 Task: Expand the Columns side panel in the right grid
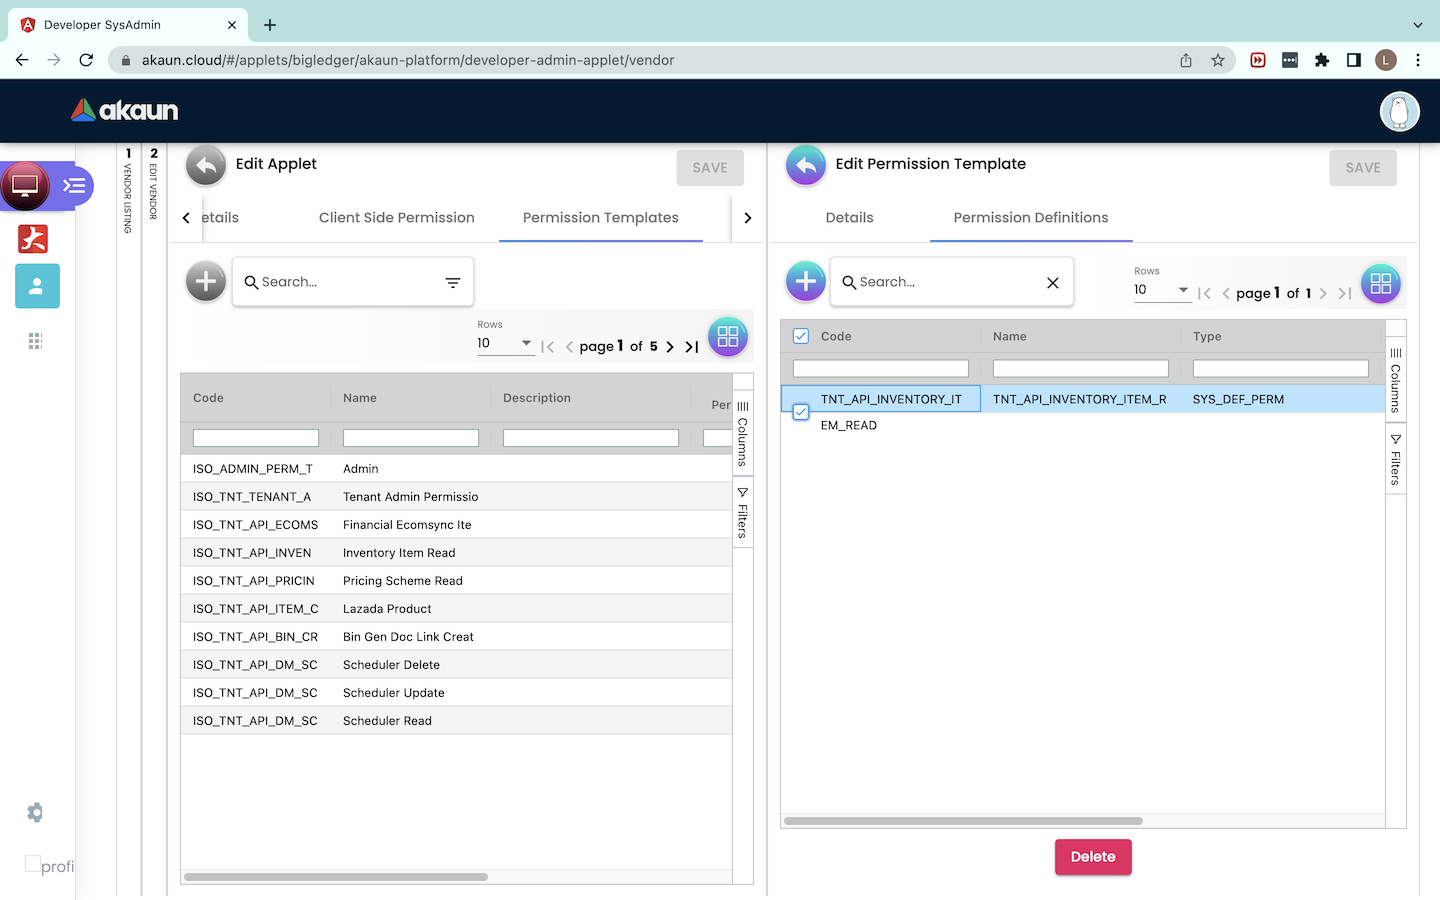(1396, 380)
